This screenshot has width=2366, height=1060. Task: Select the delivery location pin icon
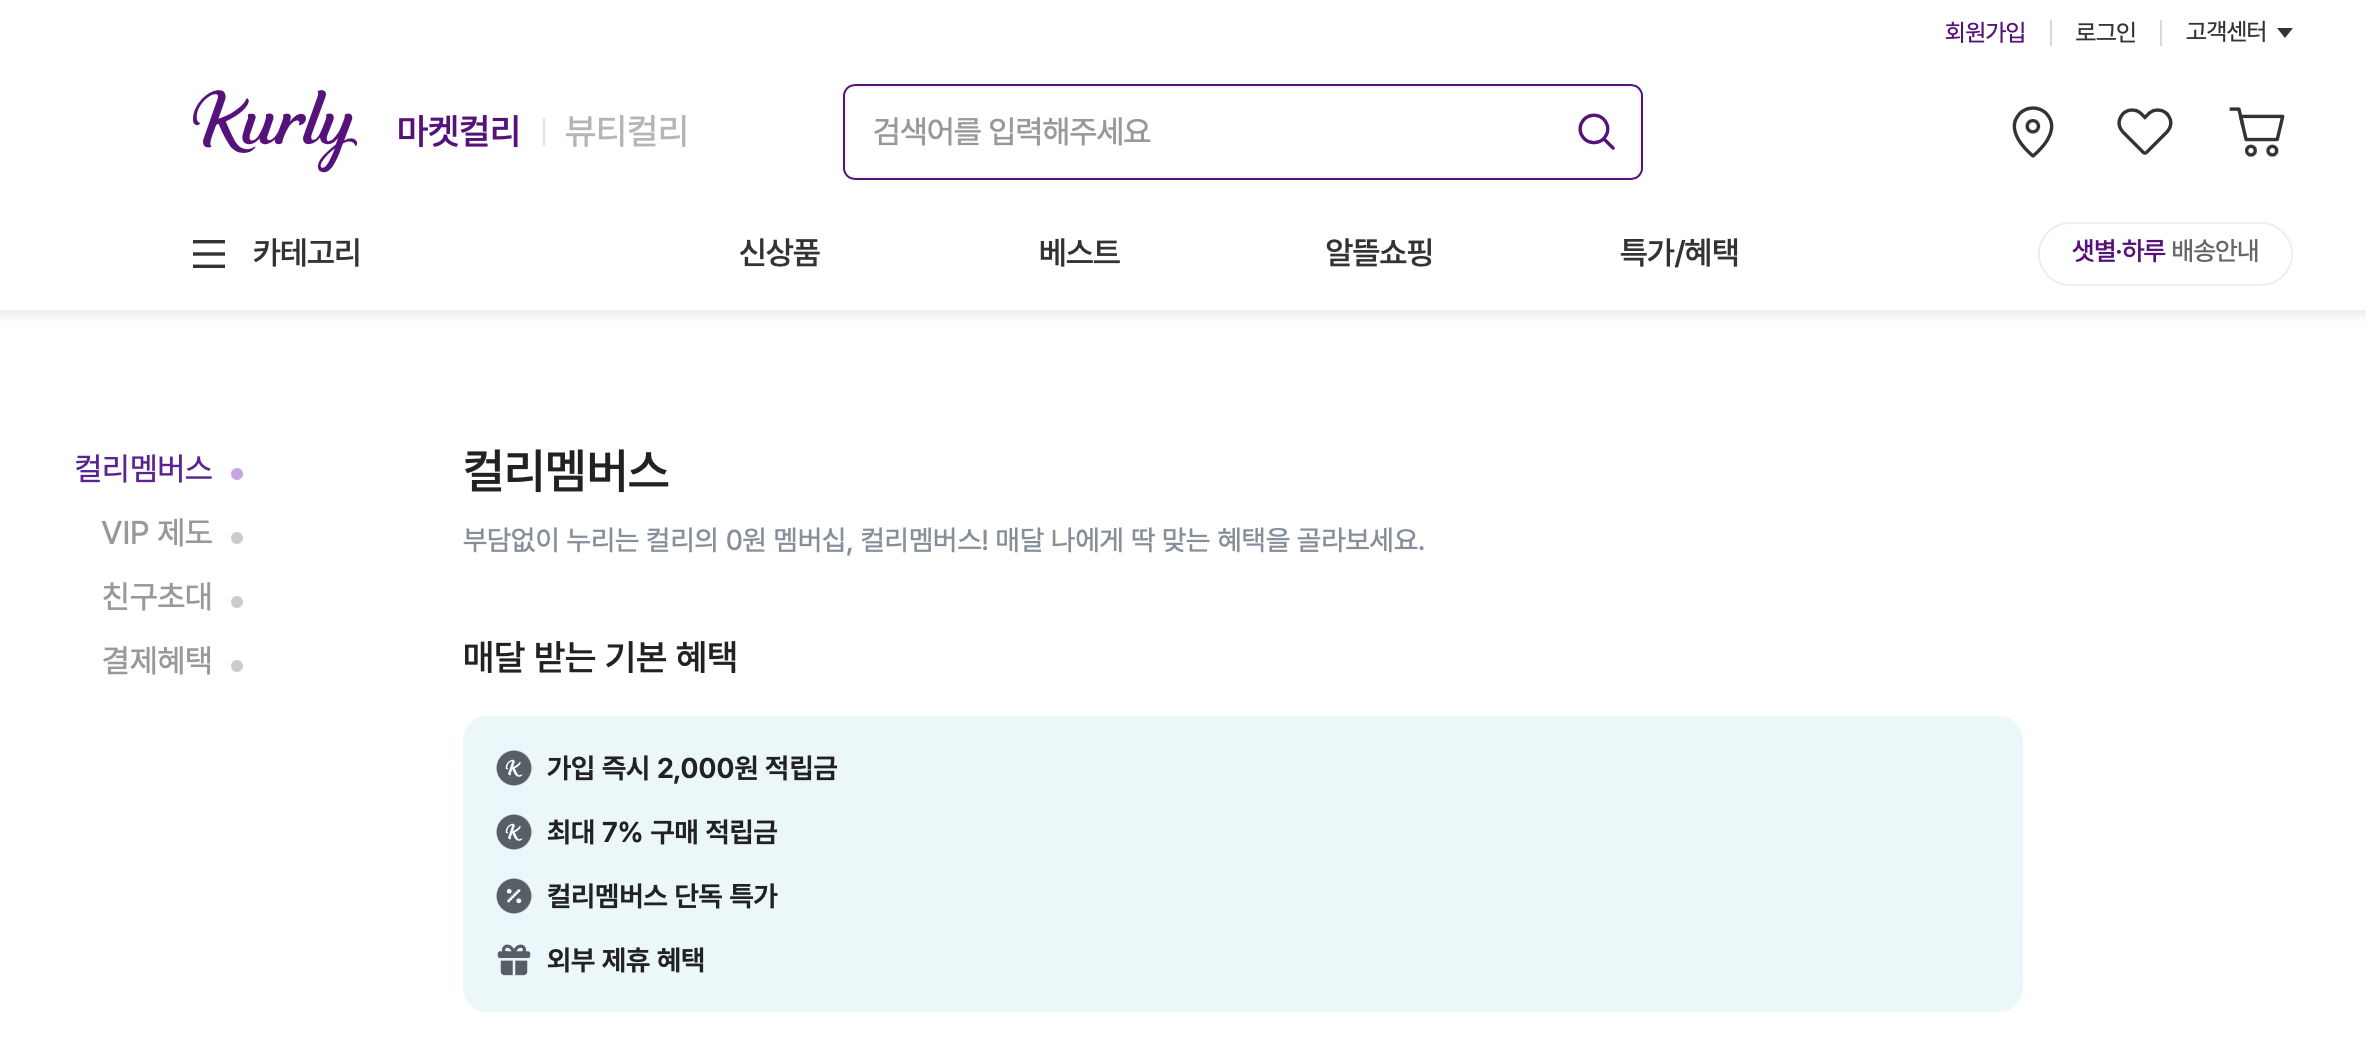tap(2031, 130)
